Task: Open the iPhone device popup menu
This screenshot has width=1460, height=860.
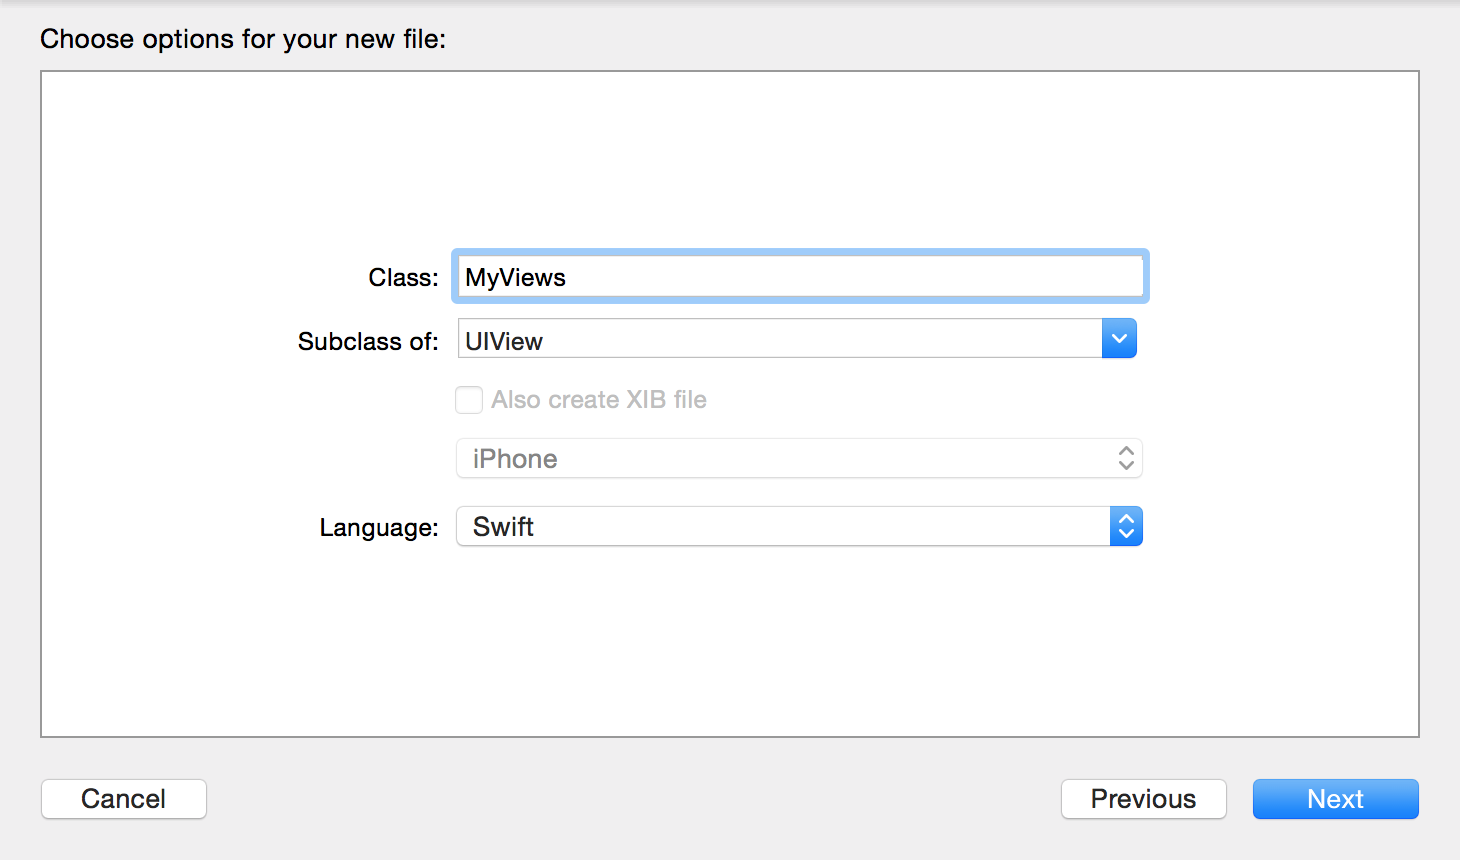Action: pyautogui.click(x=799, y=459)
